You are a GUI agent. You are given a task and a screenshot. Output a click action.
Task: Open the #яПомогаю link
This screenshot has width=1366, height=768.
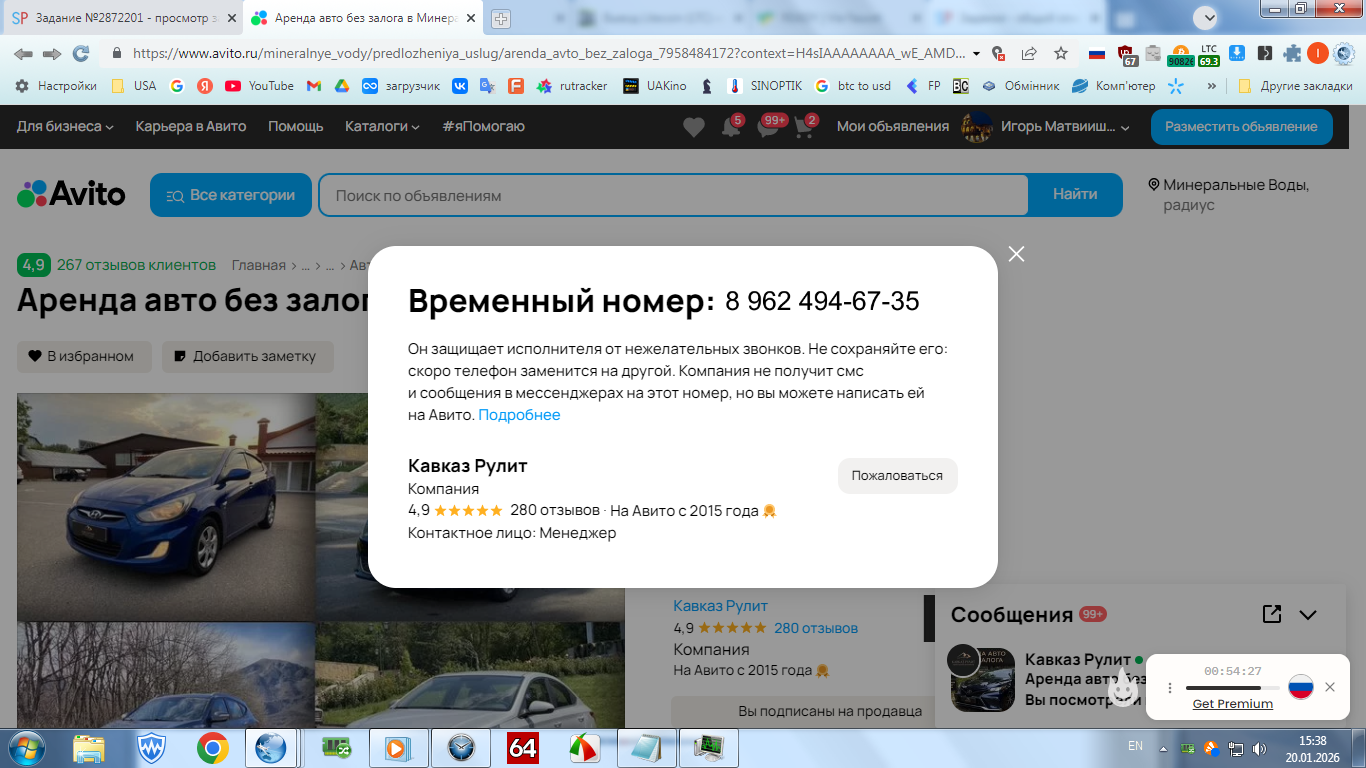click(483, 127)
